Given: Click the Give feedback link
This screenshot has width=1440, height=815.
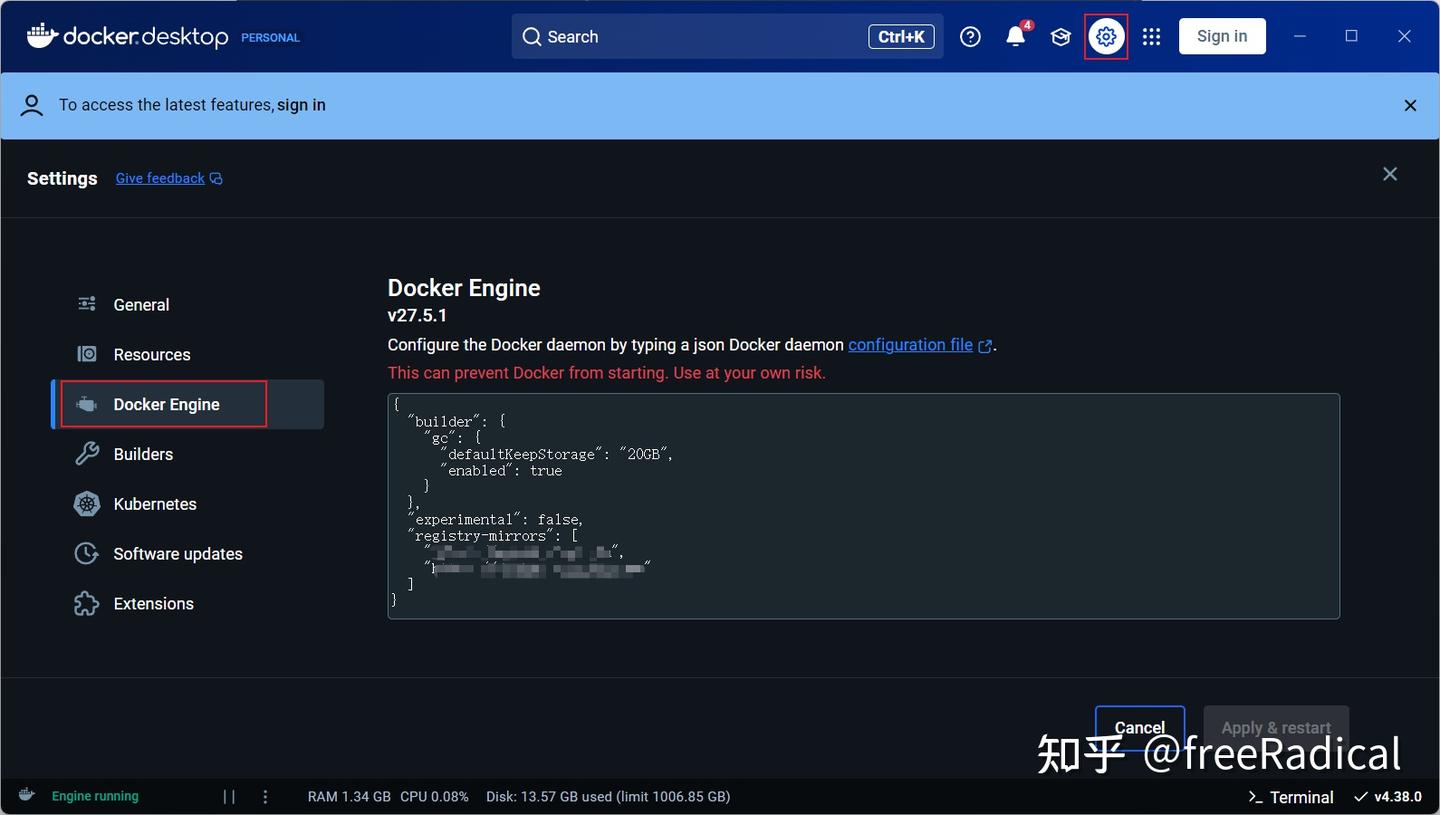Looking at the screenshot, I should click(x=159, y=177).
